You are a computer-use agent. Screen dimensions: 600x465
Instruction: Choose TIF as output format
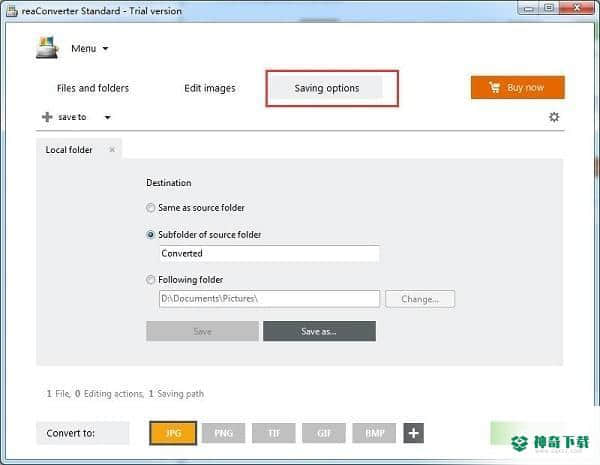click(274, 433)
